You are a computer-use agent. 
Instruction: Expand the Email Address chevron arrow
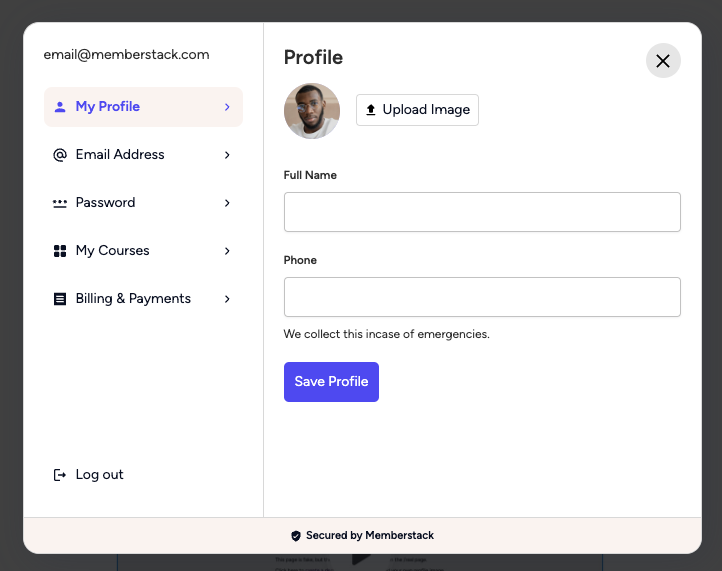(x=227, y=155)
